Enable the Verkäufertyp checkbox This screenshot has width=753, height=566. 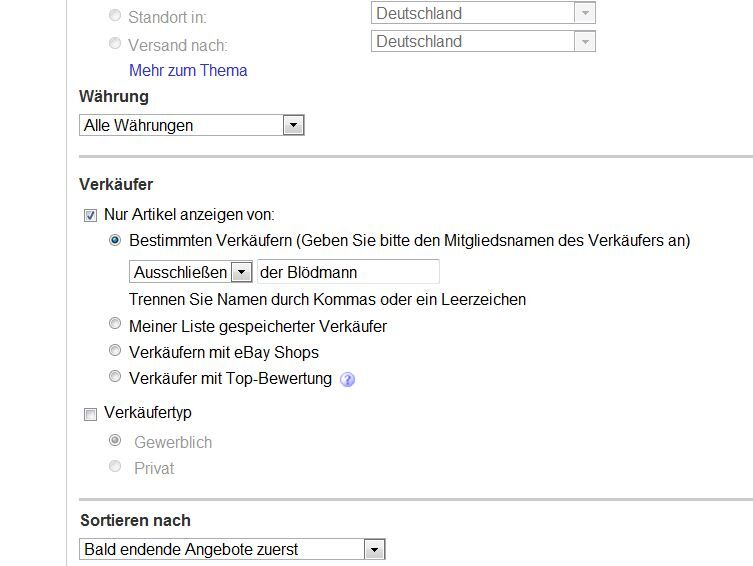tap(90, 413)
